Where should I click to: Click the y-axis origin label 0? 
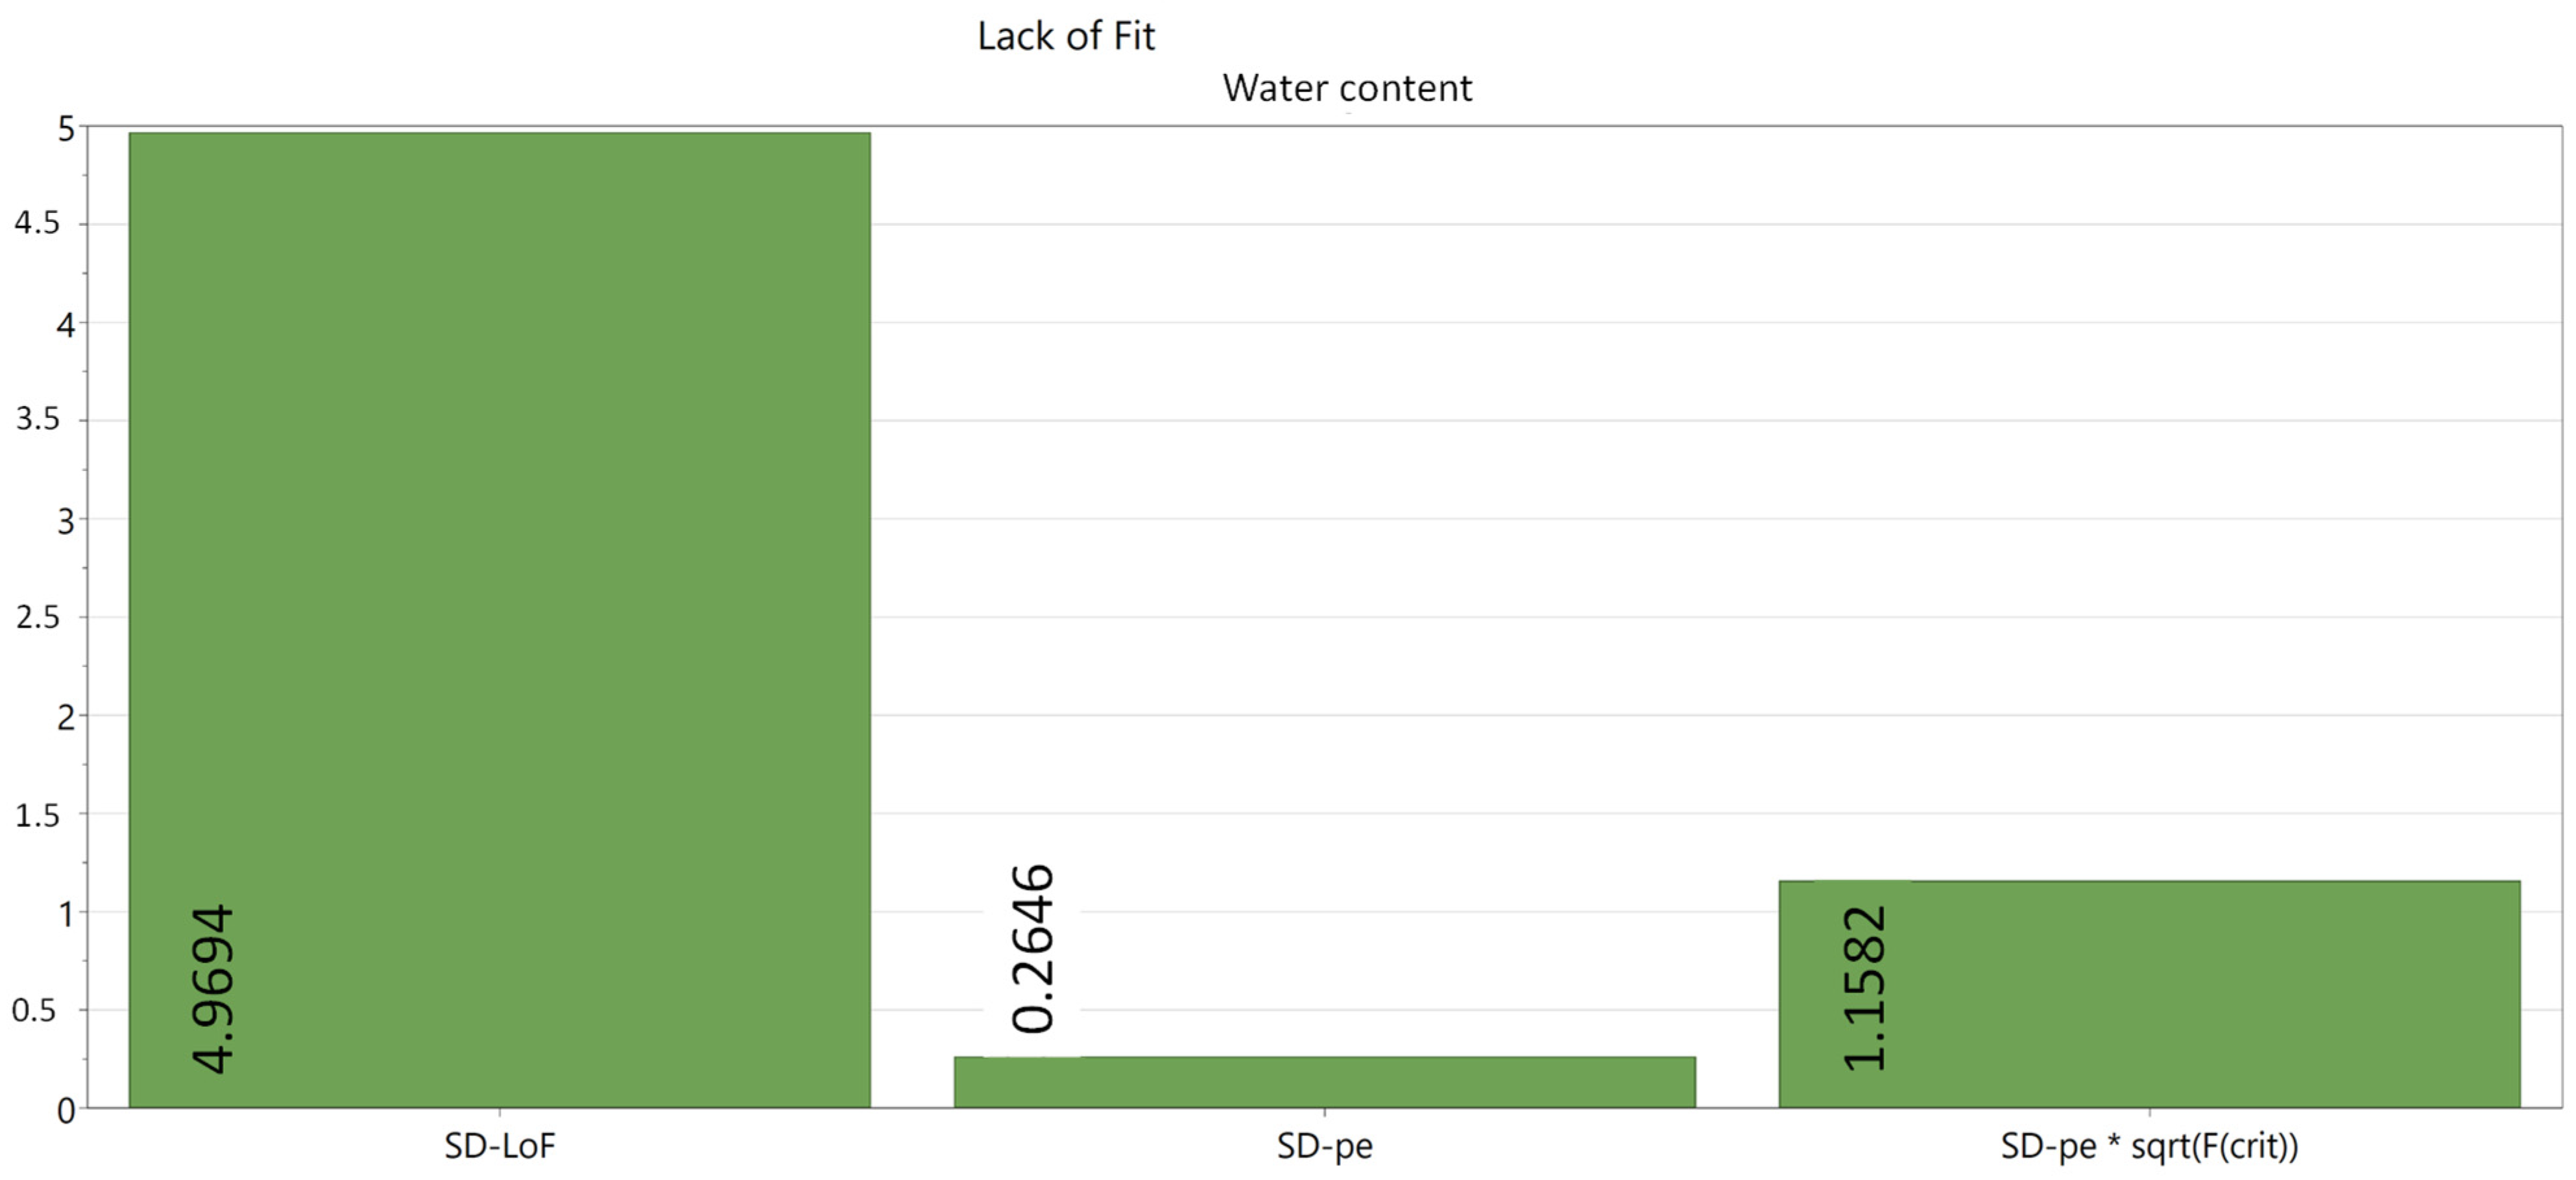tap(66, 1110)
